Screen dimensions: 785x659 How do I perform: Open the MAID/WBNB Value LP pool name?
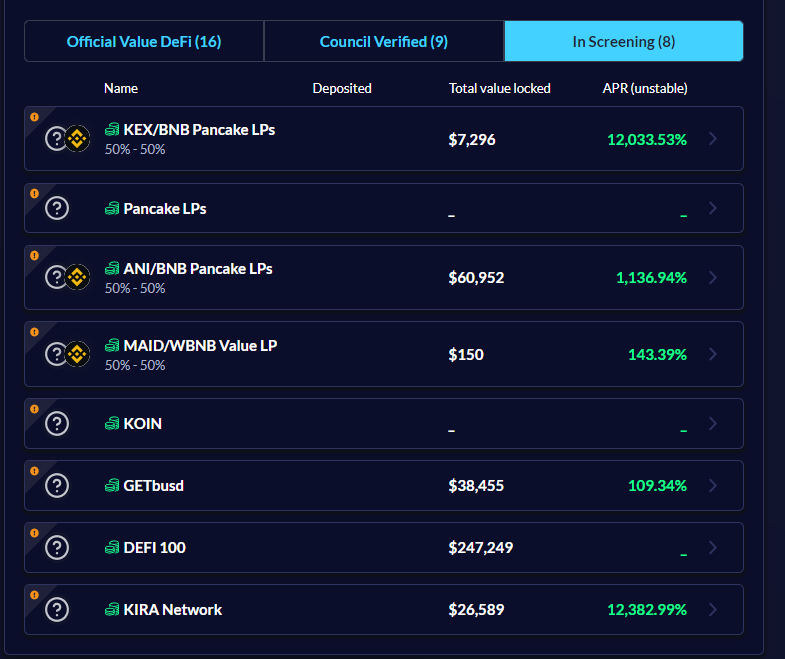pos(200,346)
